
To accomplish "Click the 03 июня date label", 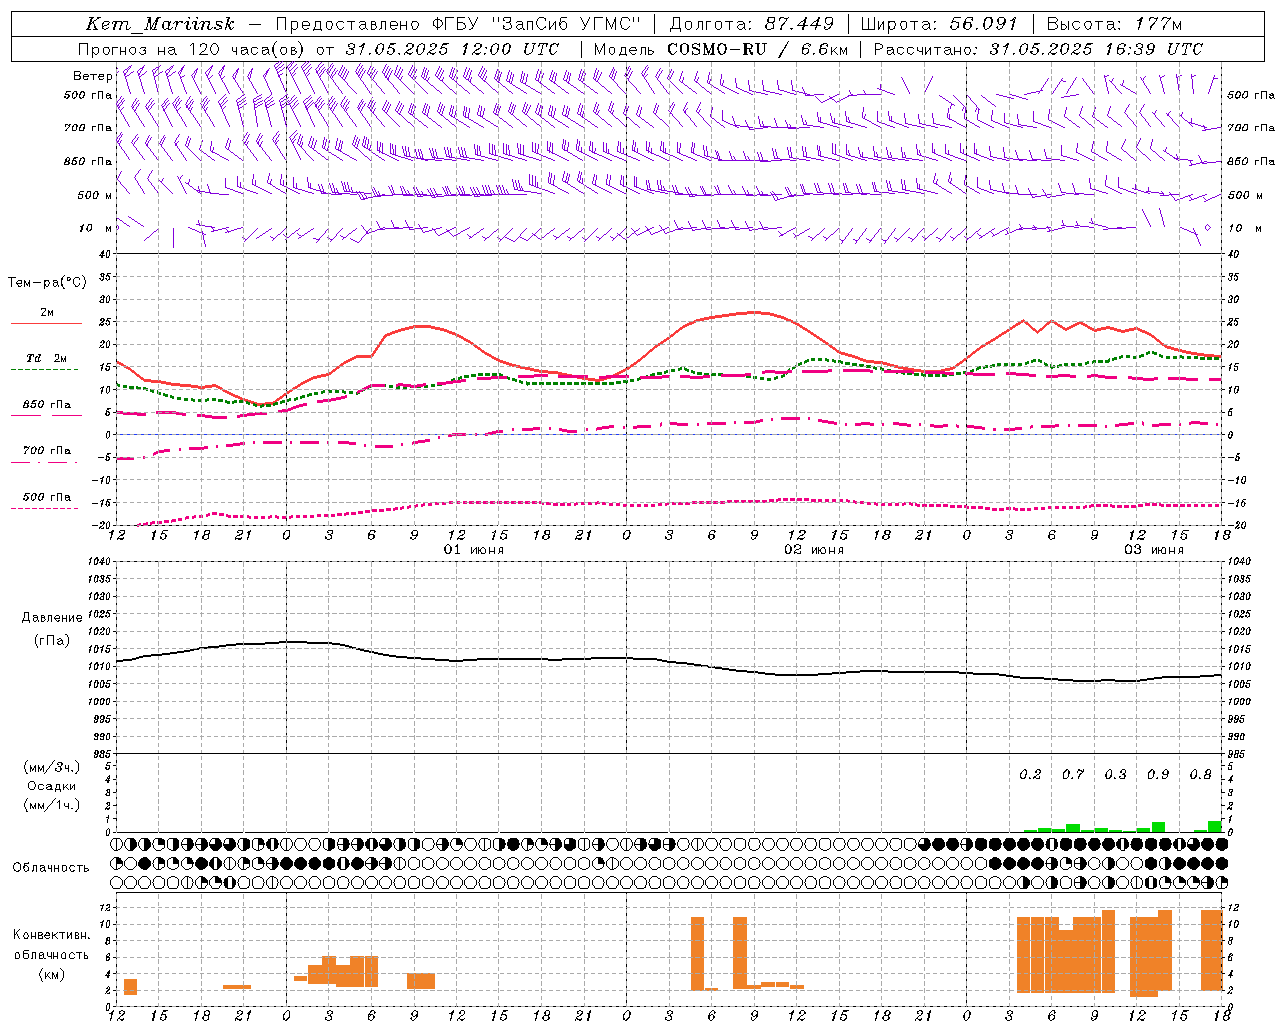I will (x=1153, y=550).
